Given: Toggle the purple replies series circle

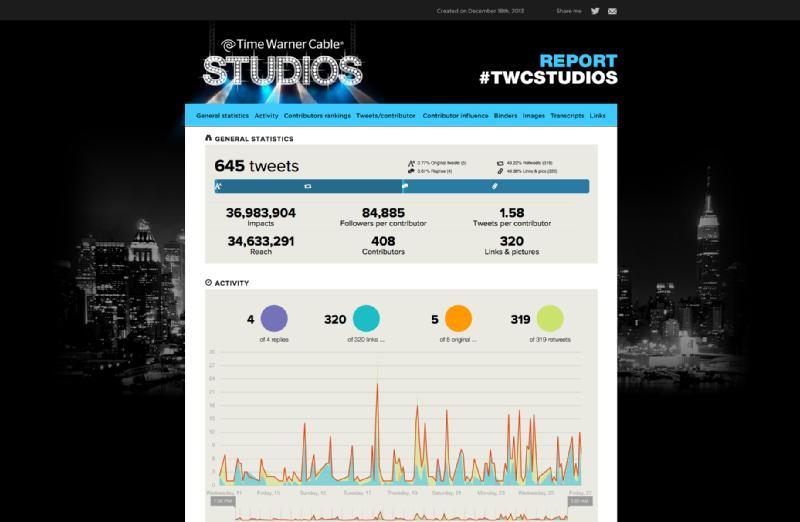Looking at the screenshot, I should [x=274, y=318].
